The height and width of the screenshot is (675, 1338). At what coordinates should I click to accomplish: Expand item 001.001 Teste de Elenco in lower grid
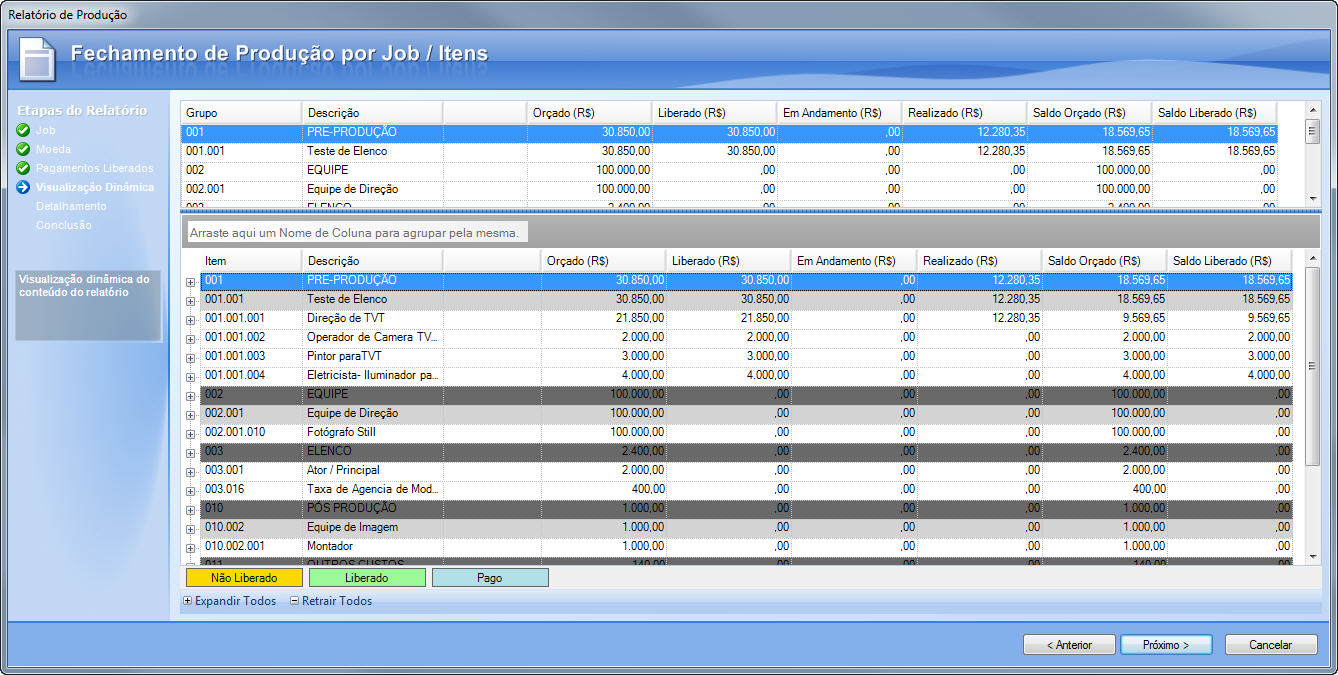coord(190,300)
